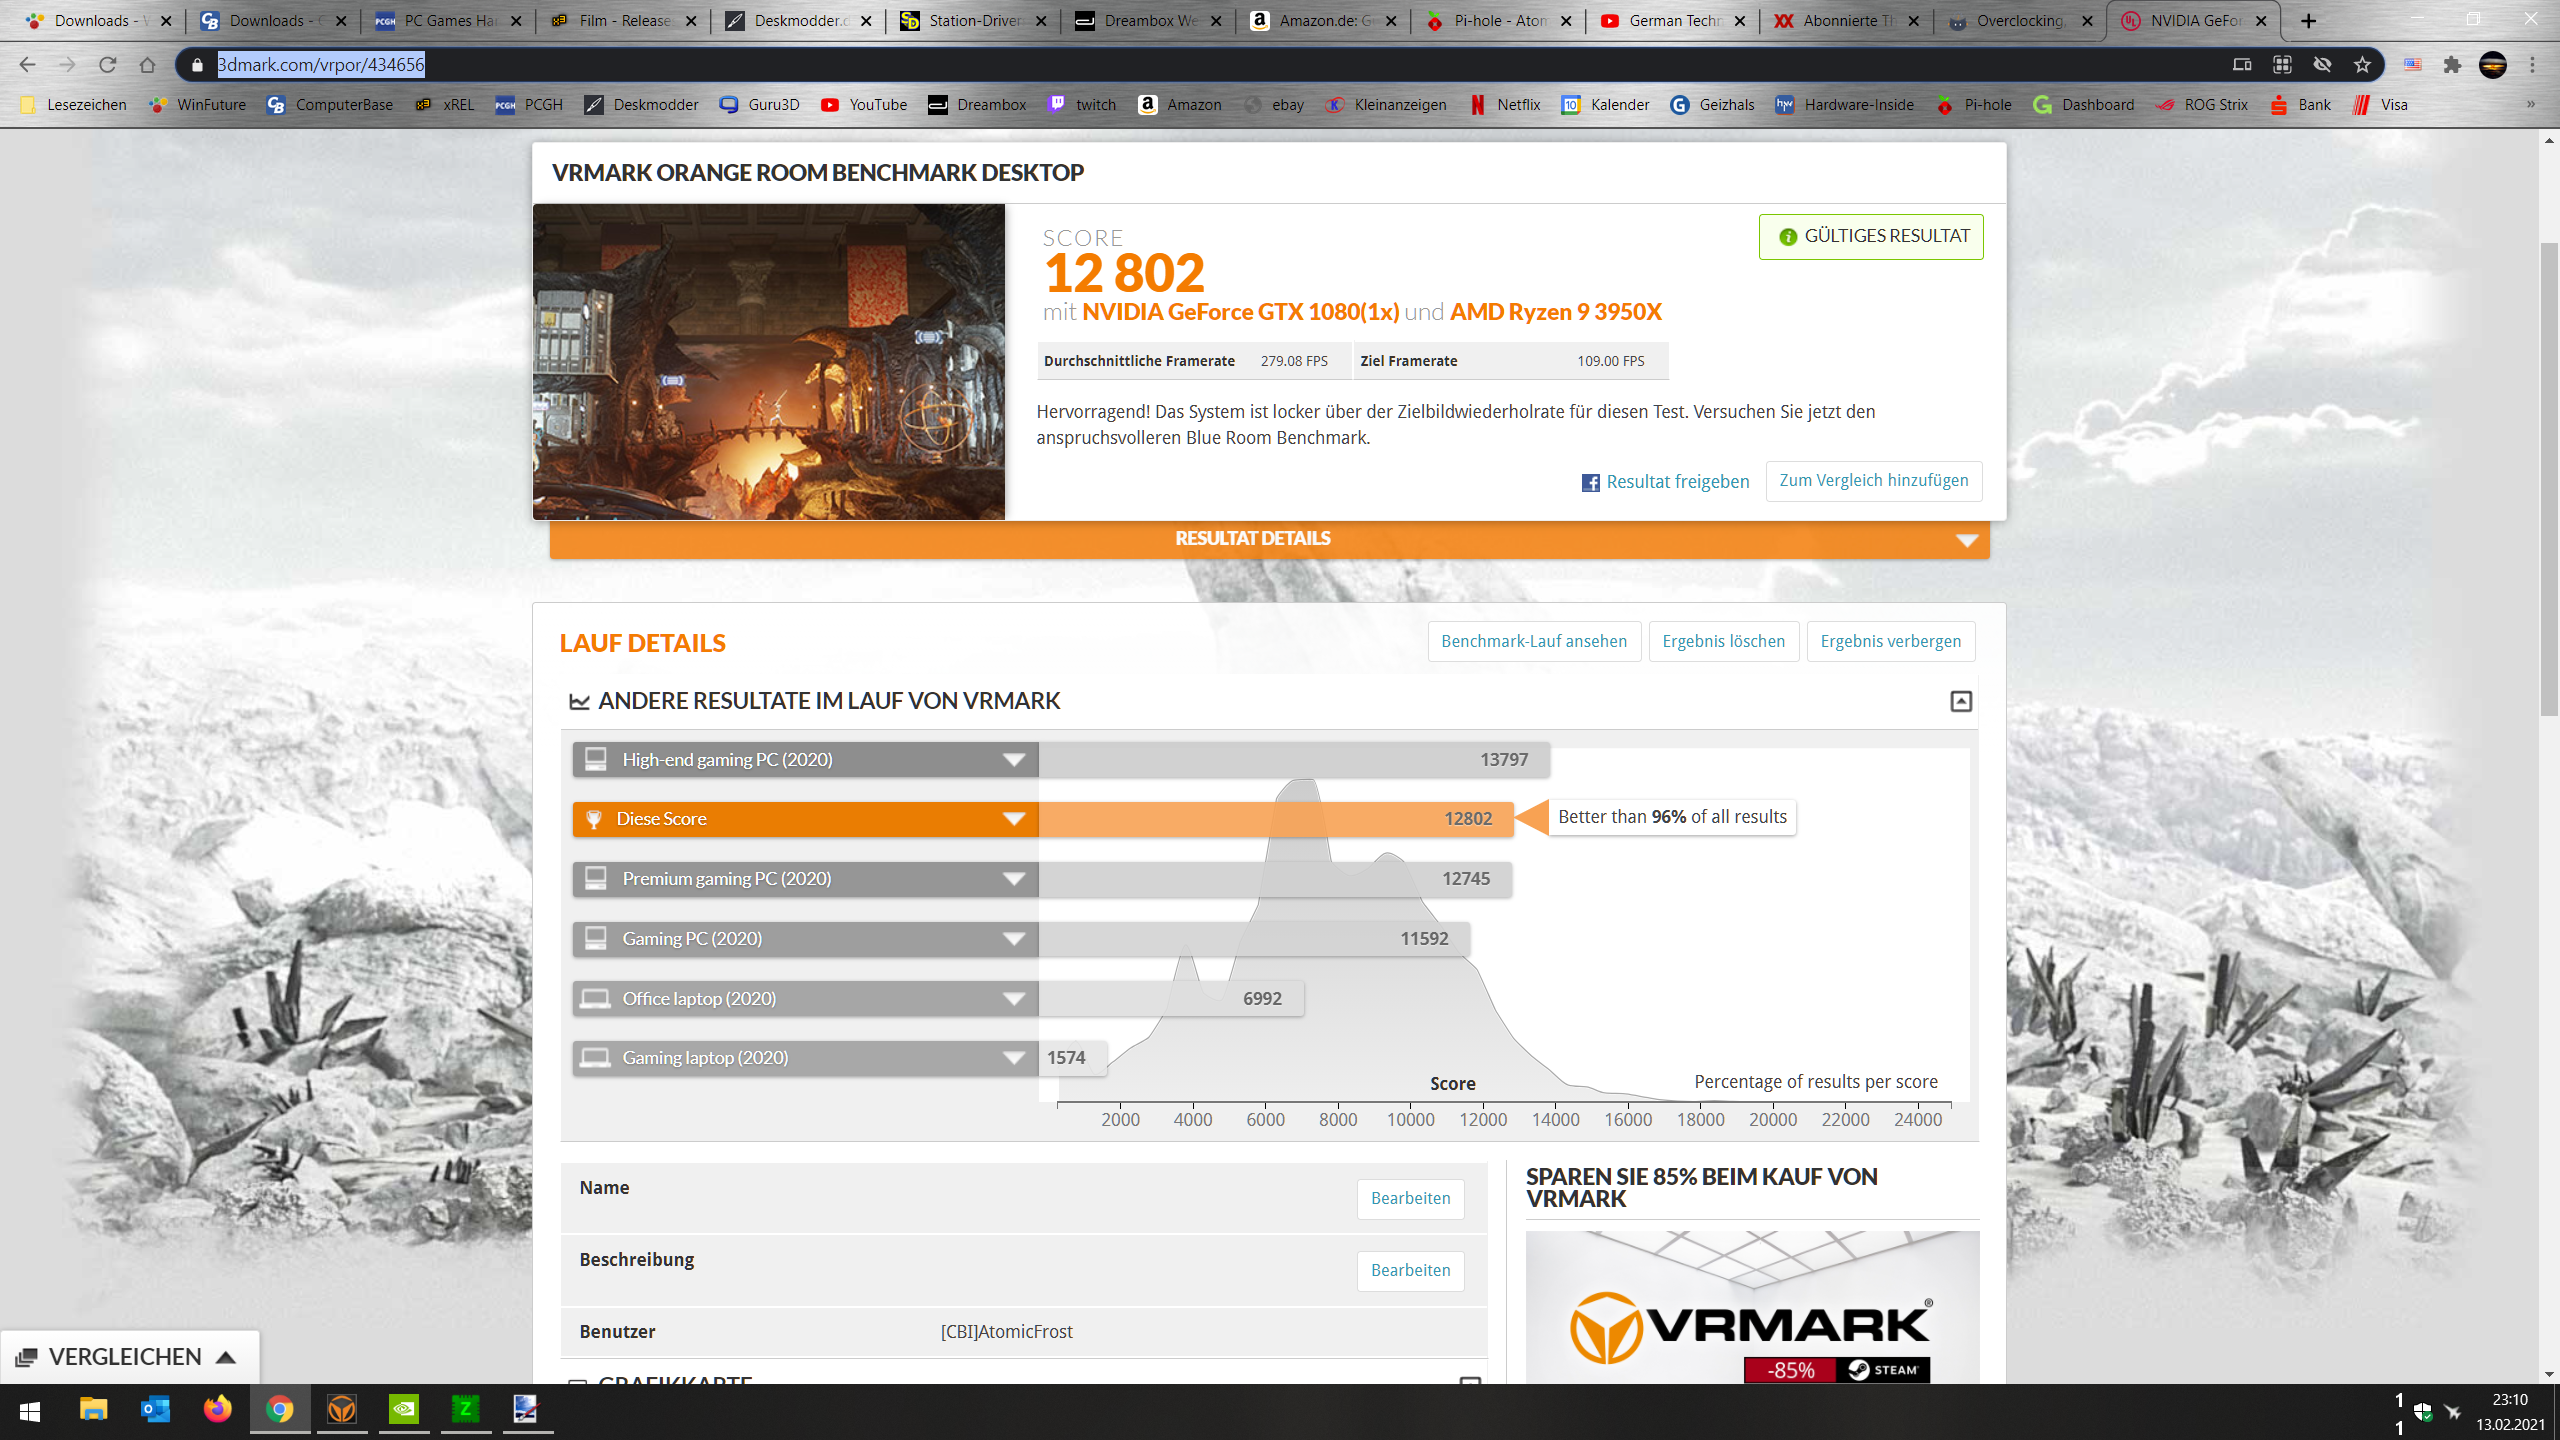Open the Lesezeichen bookmarks folder
2560x1440 pixels.
tap(73, 105)
